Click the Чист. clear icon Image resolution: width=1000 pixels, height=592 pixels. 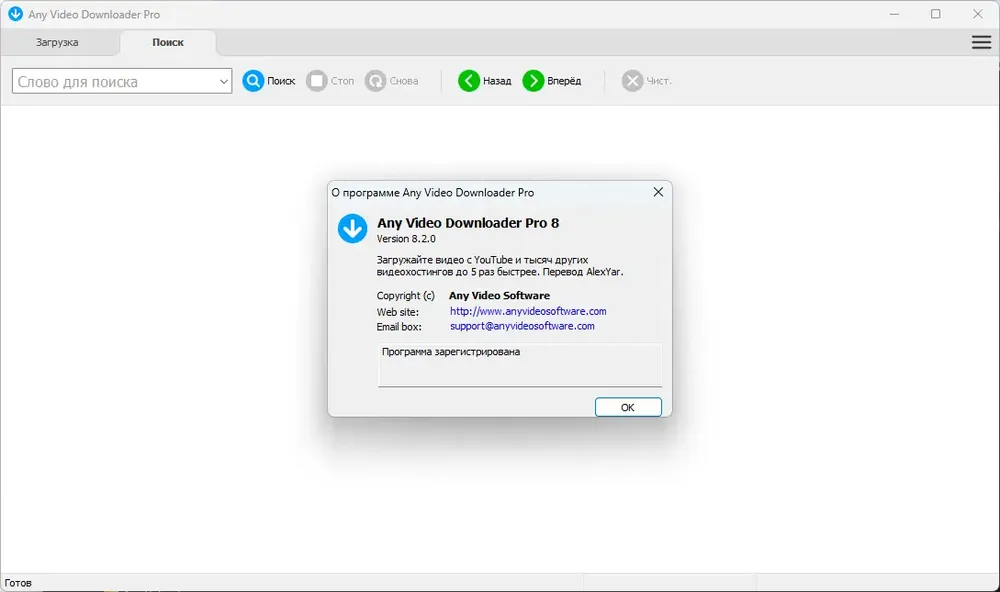632,81
